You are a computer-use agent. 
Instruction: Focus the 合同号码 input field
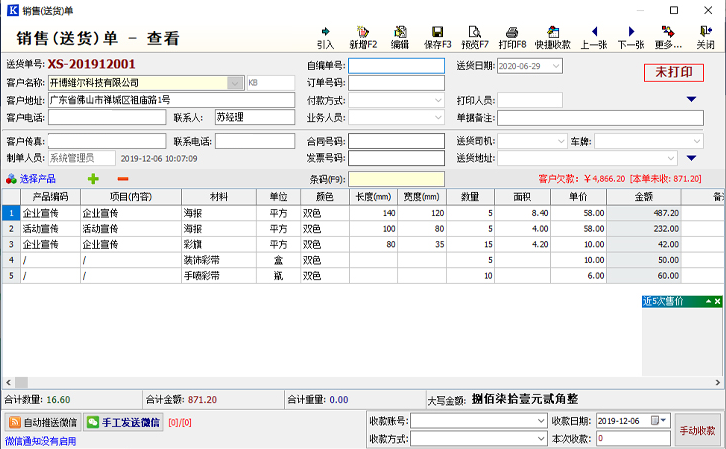pyautogui.click(x=396, y=141)
